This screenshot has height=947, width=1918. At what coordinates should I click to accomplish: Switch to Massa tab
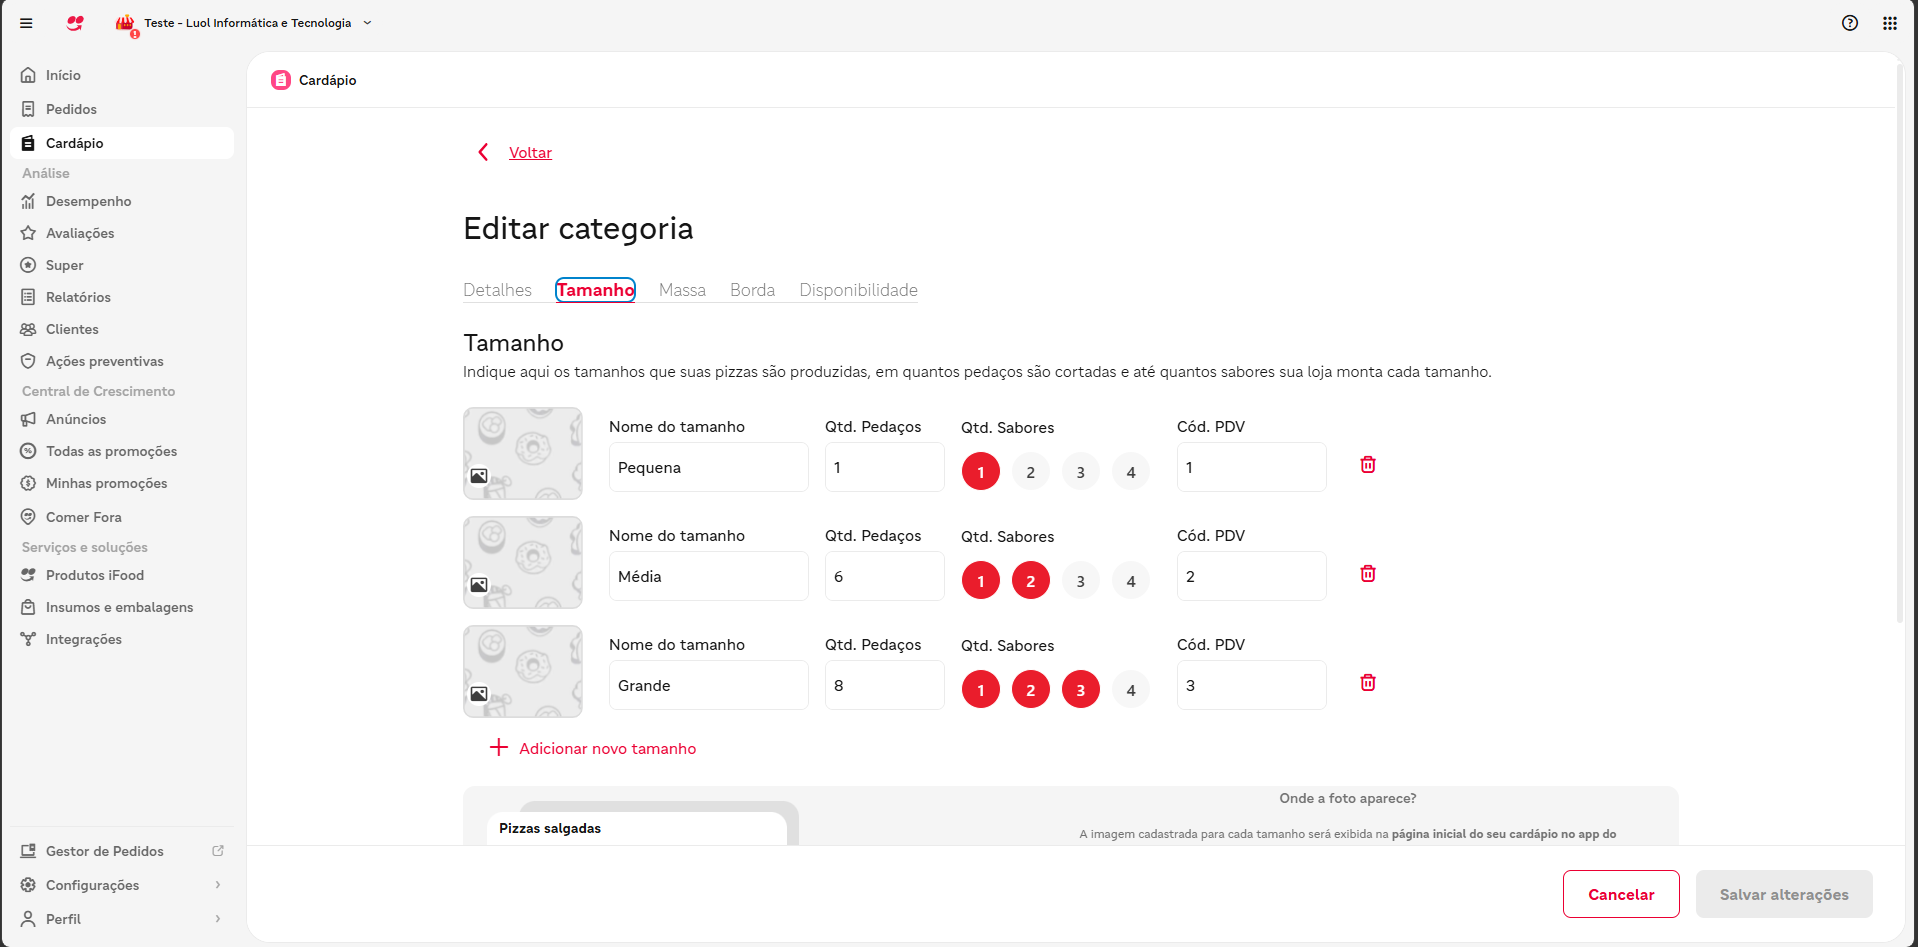click(x=682, y=290)
